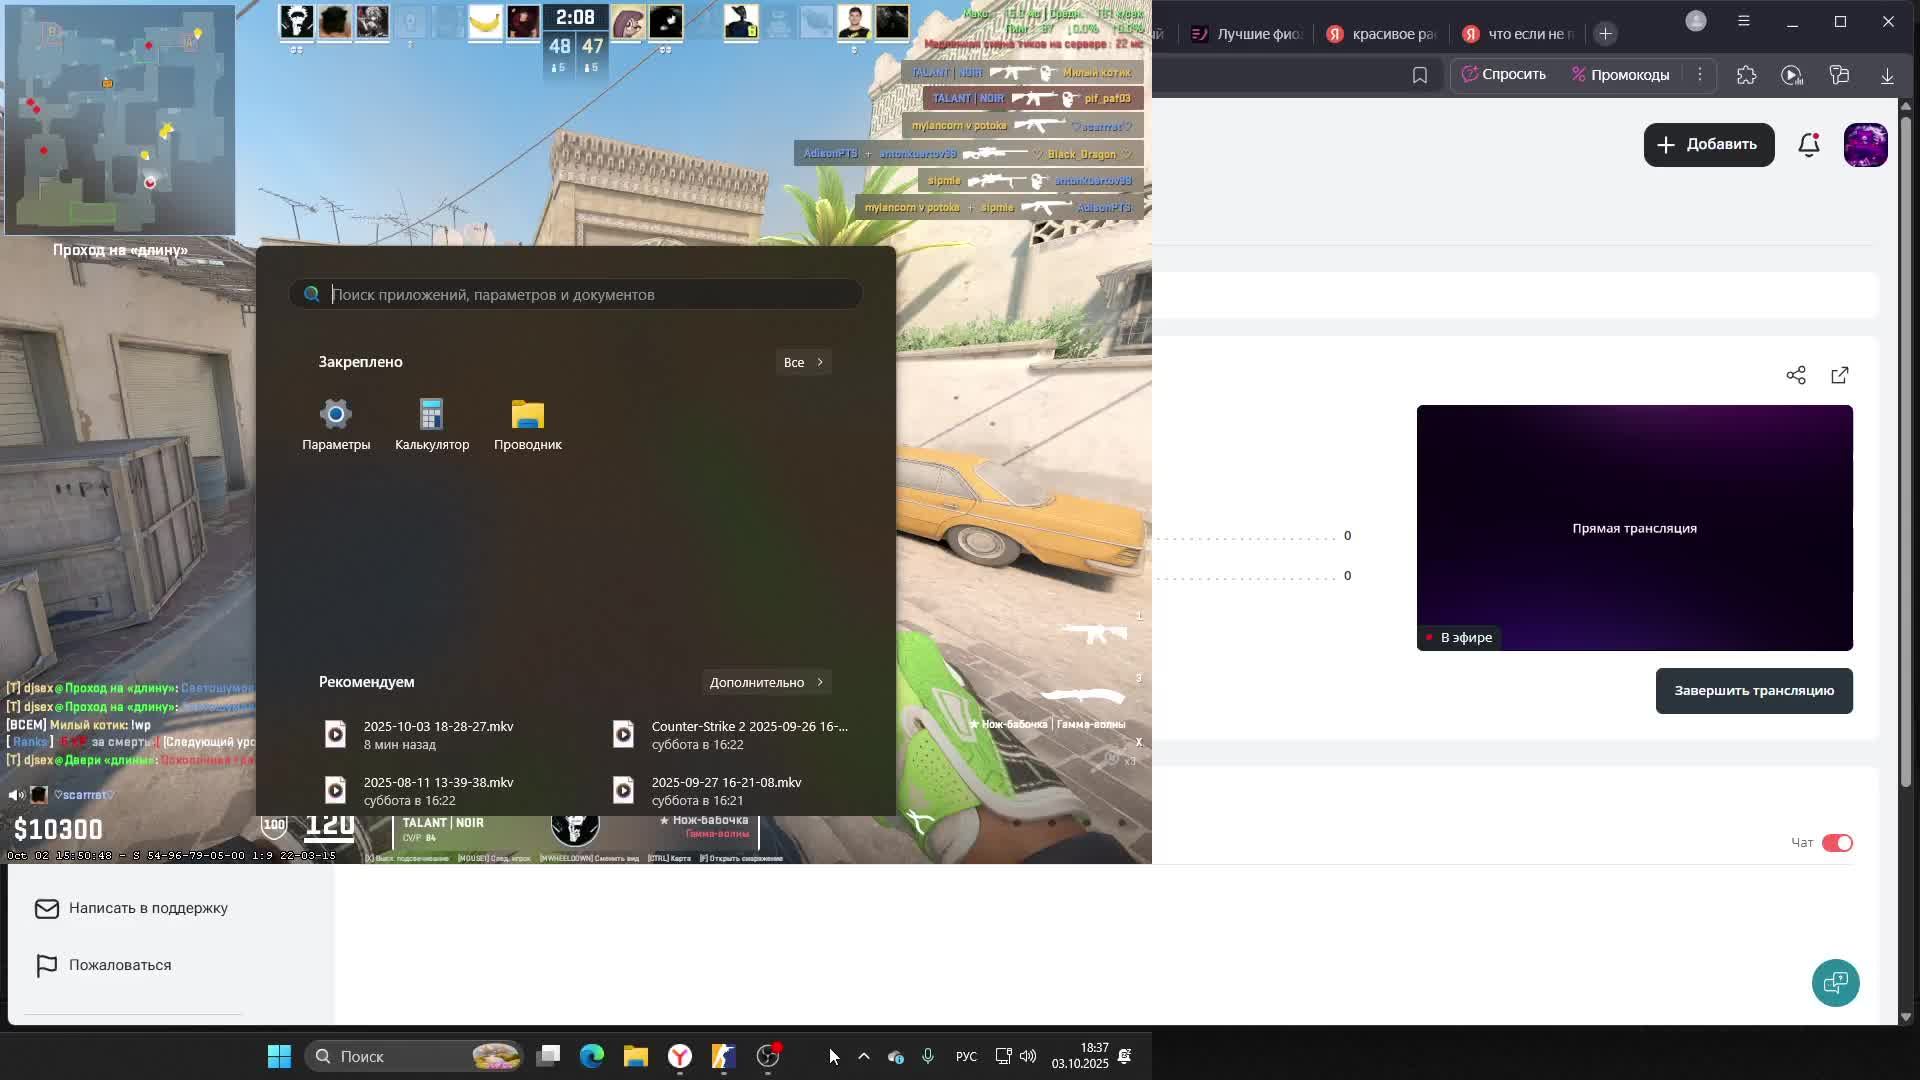Open Параметры settings app
Viewport: 1920px width, 1080px height.
tap(336, 424)
